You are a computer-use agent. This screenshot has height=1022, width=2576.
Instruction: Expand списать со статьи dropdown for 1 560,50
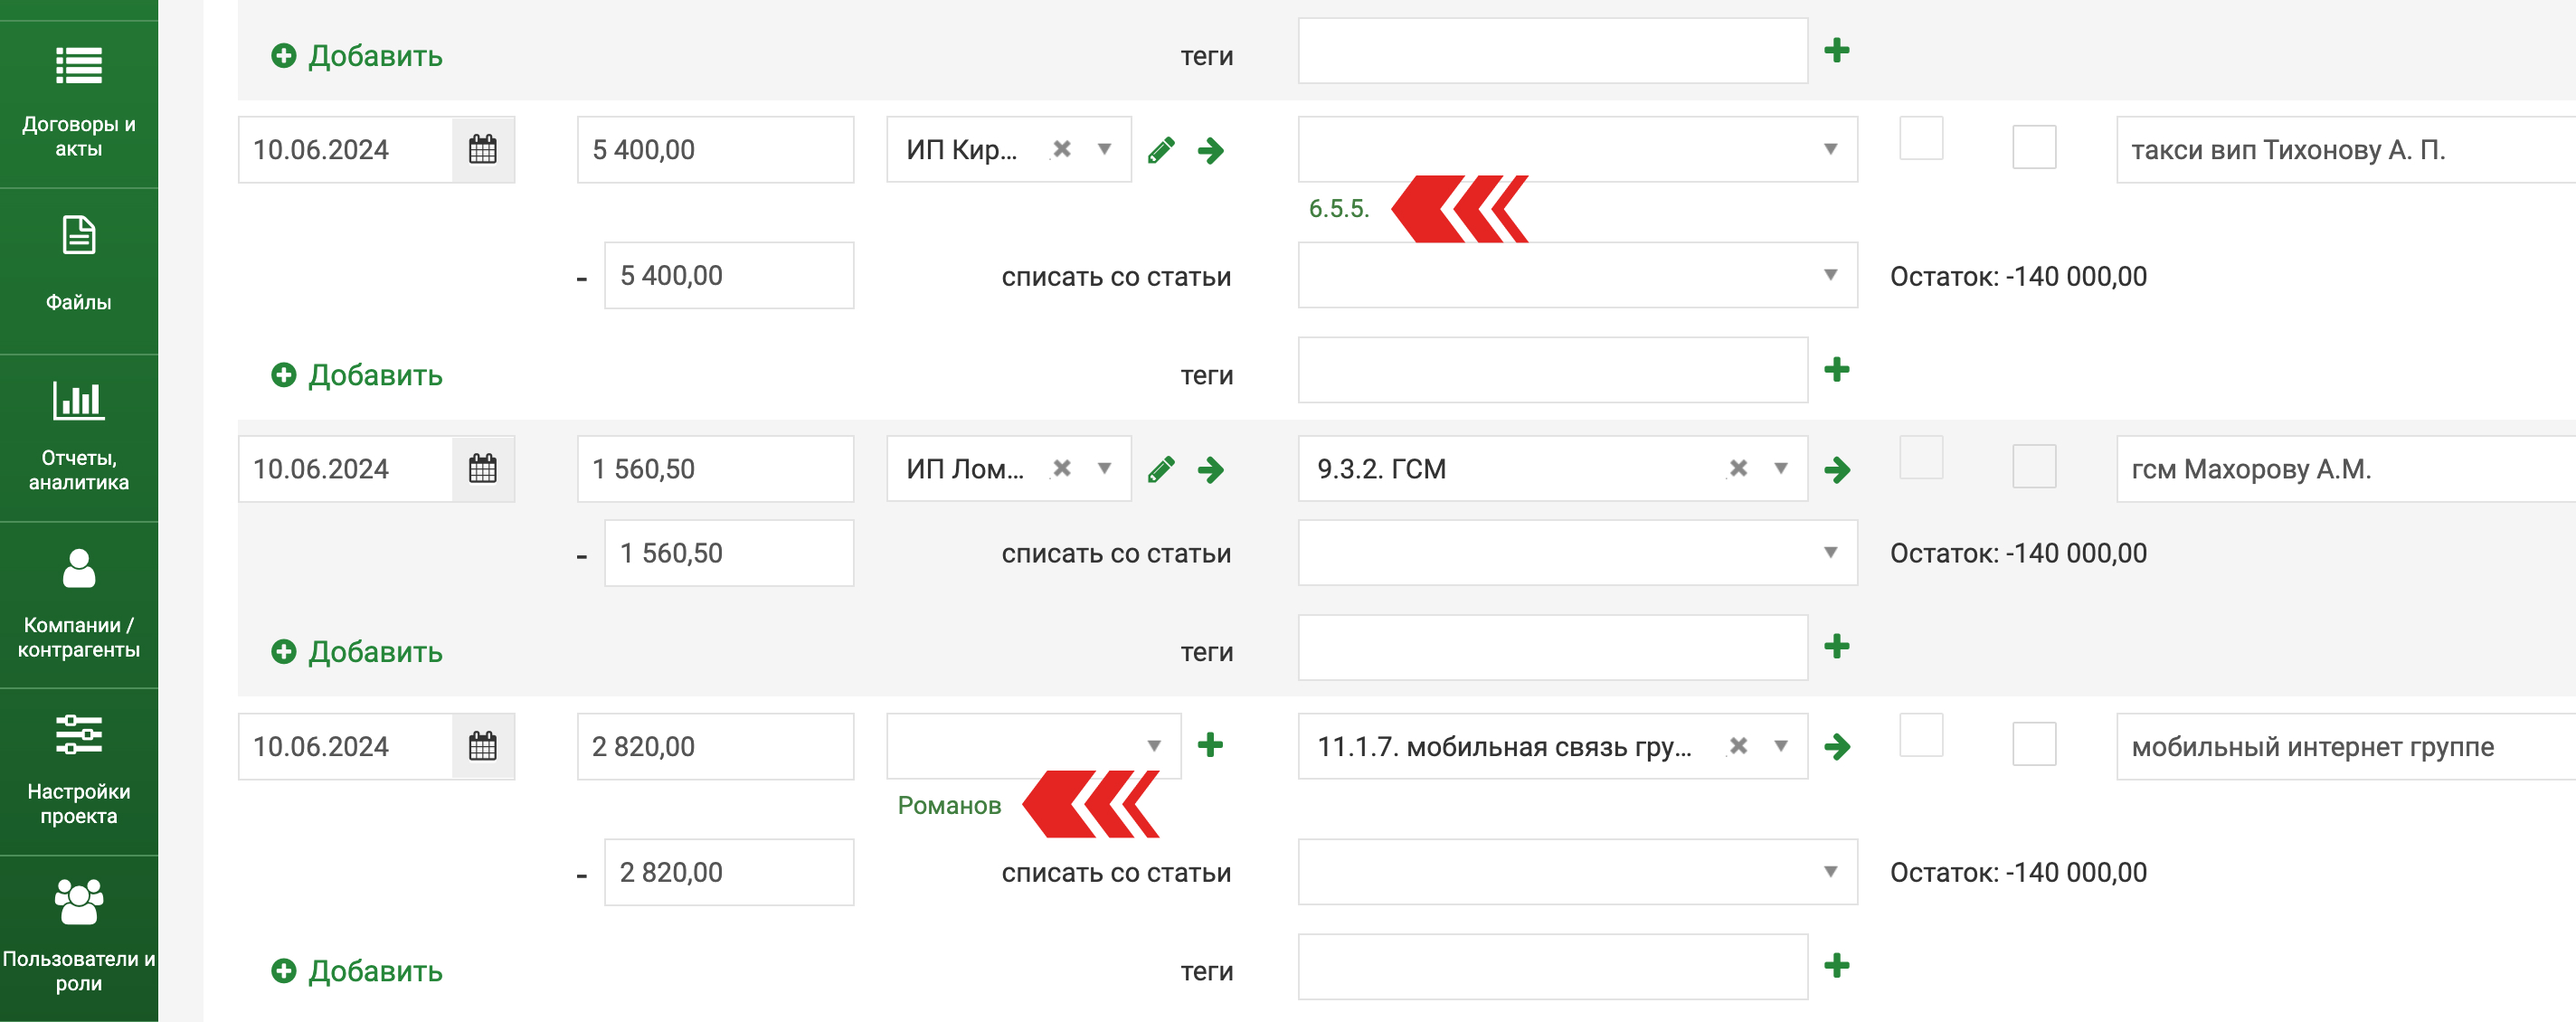click(x=1577, y=552)
